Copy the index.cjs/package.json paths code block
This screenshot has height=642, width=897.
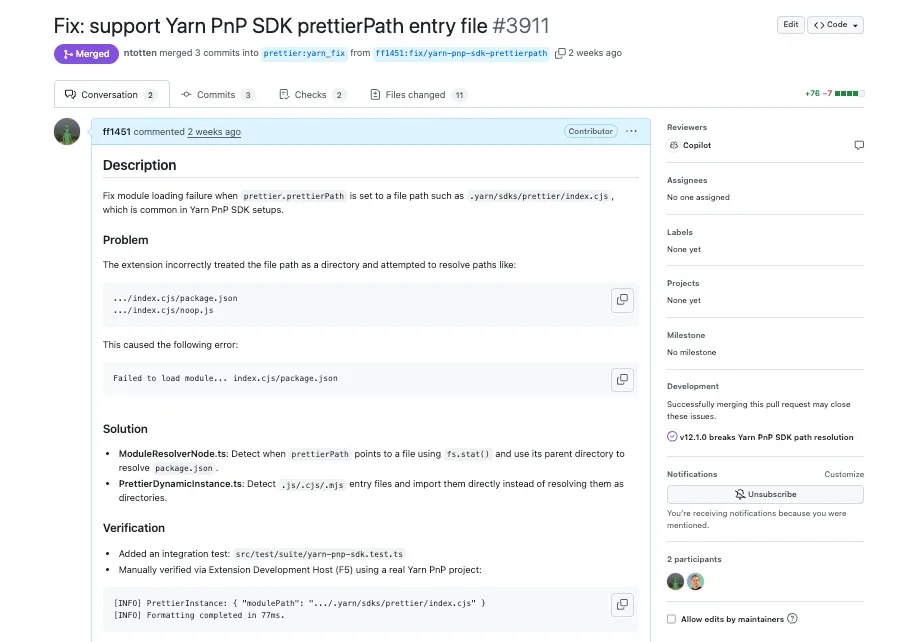coord(622,300)
